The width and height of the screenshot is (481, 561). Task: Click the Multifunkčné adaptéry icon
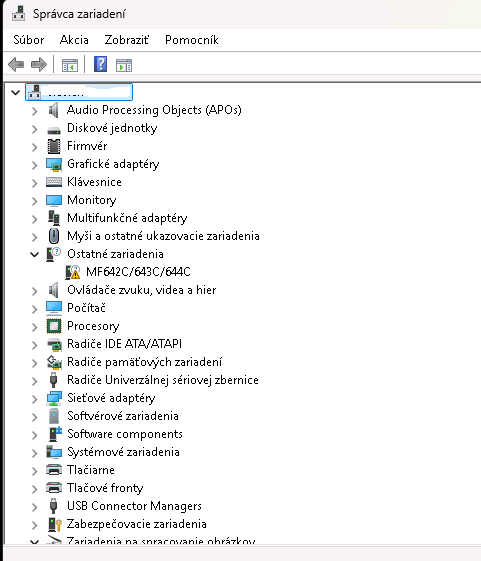54,218
